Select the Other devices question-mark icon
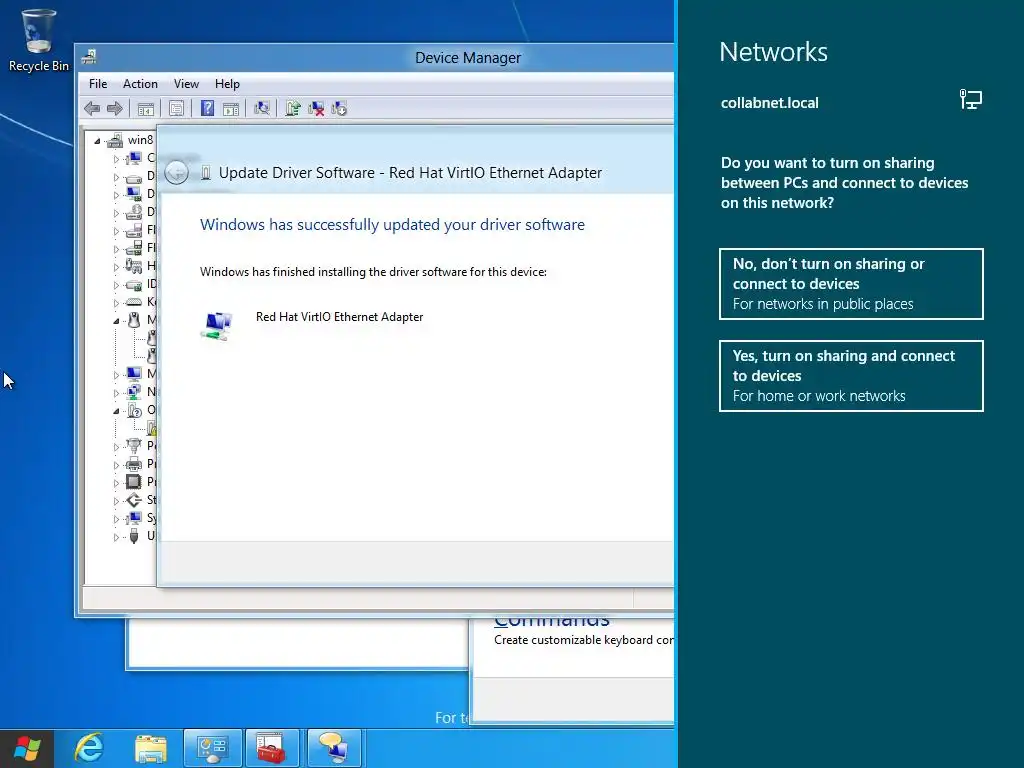This screenshot has height=768, width=1024. pos(135,410)
